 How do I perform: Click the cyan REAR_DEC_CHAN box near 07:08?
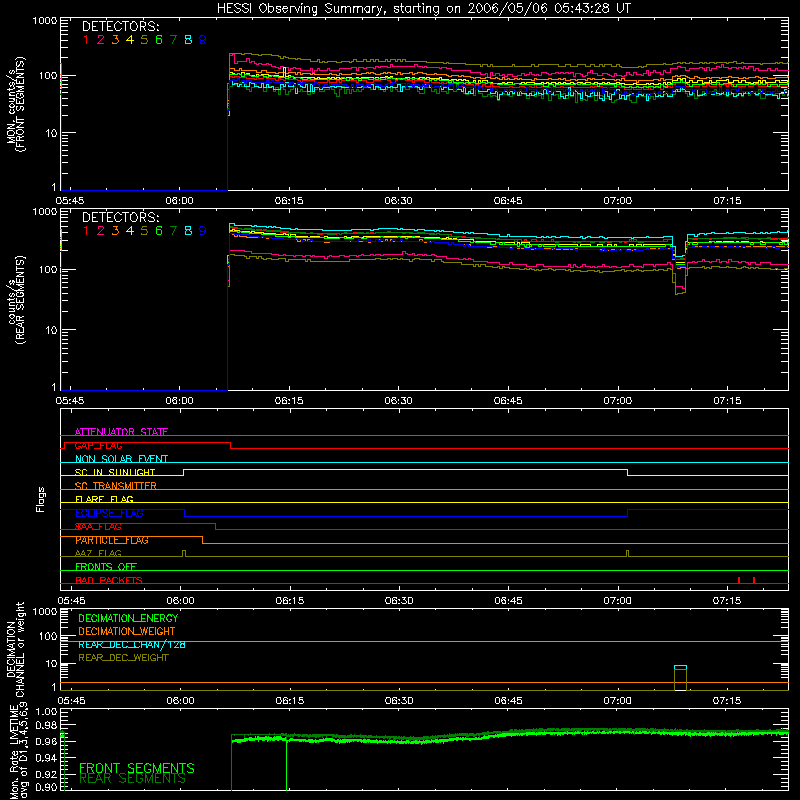click(681, 667)
